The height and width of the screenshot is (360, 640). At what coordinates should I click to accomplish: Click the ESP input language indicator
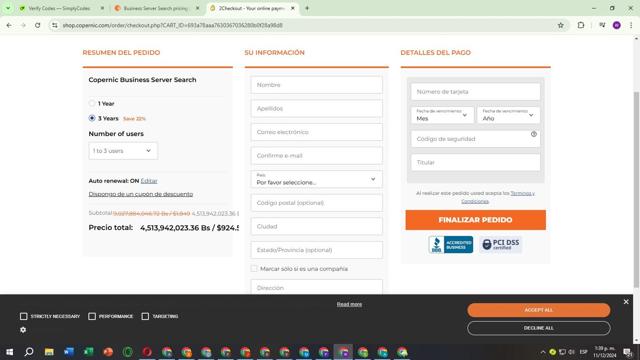click(x=584, y=352)
